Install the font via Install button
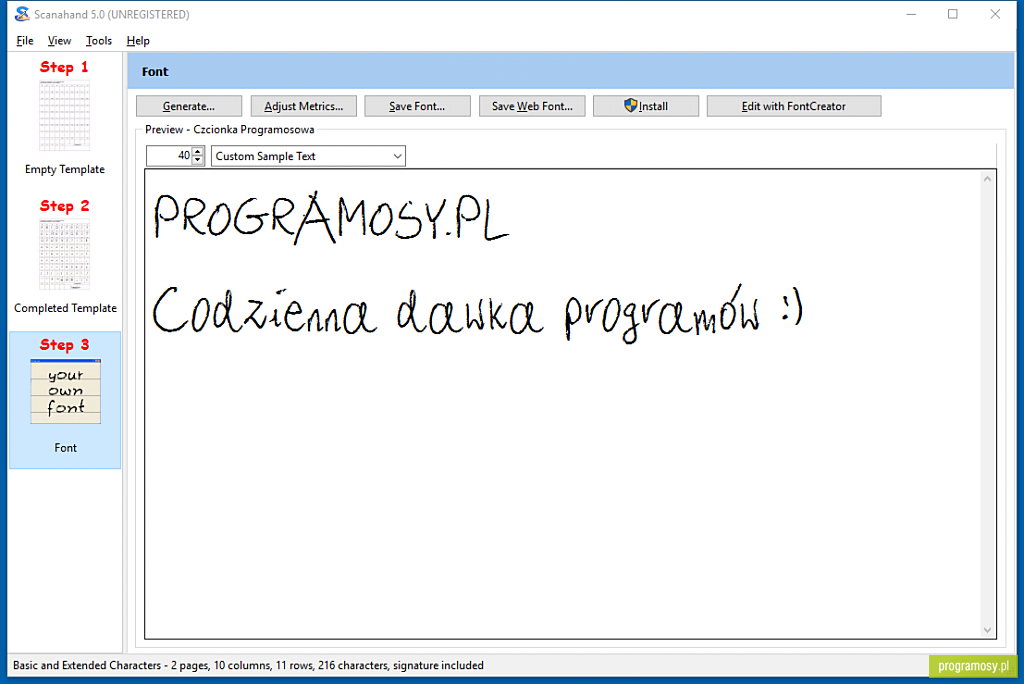The height and width of the screenshot is (684, 1024). coord(646,106)
